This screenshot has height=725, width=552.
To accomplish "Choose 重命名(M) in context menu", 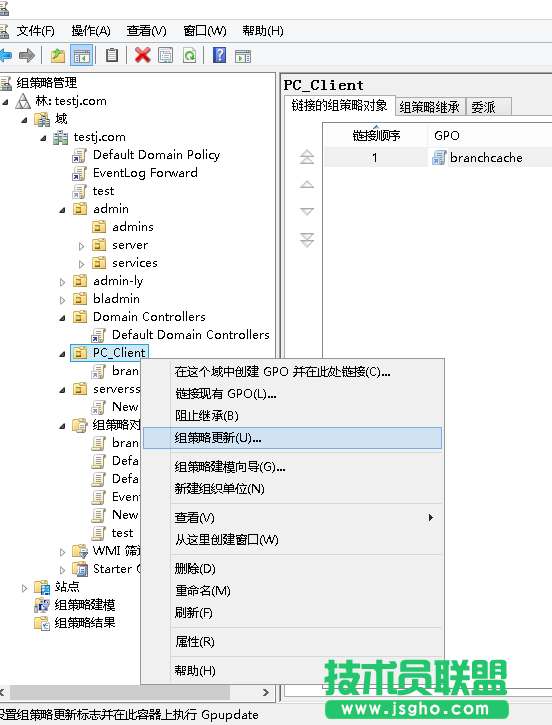I will pyautogui.click(x=292, y=590).
